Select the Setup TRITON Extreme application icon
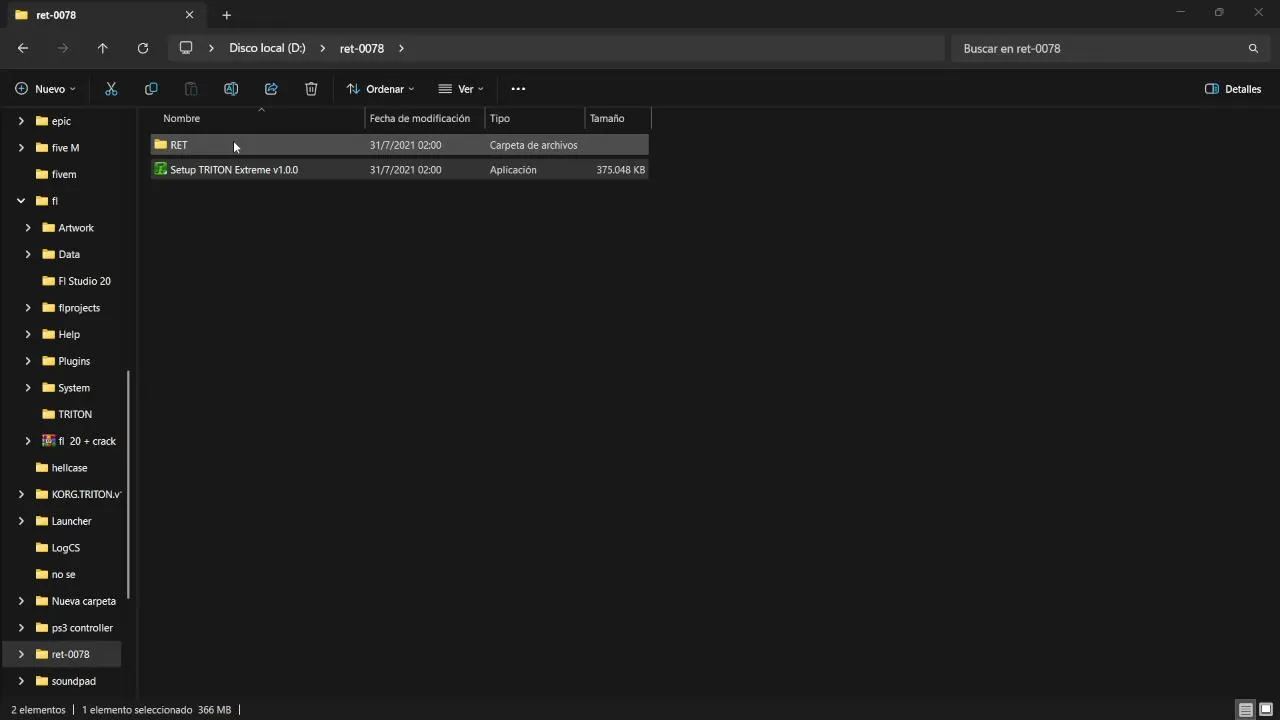1280x720 pixels. tap(160, 170)
